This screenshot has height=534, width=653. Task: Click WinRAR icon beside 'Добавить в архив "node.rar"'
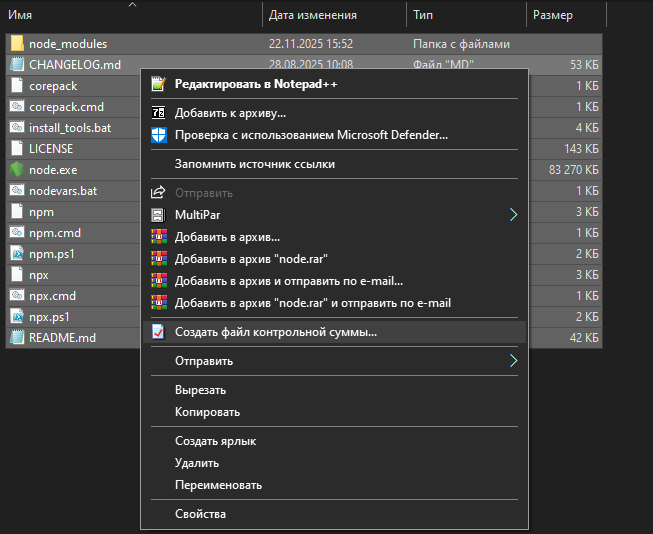pyautogui.click(x=159, y=259)
